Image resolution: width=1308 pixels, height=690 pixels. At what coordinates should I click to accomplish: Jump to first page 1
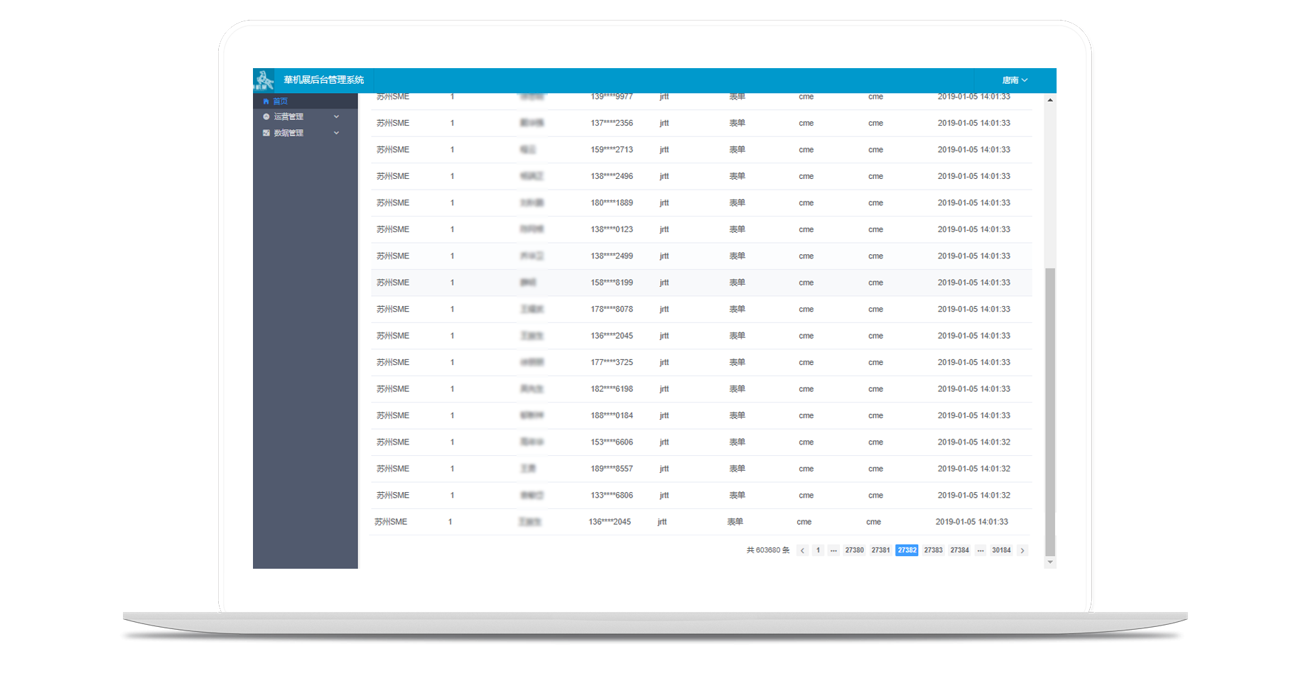pos(817,550)
